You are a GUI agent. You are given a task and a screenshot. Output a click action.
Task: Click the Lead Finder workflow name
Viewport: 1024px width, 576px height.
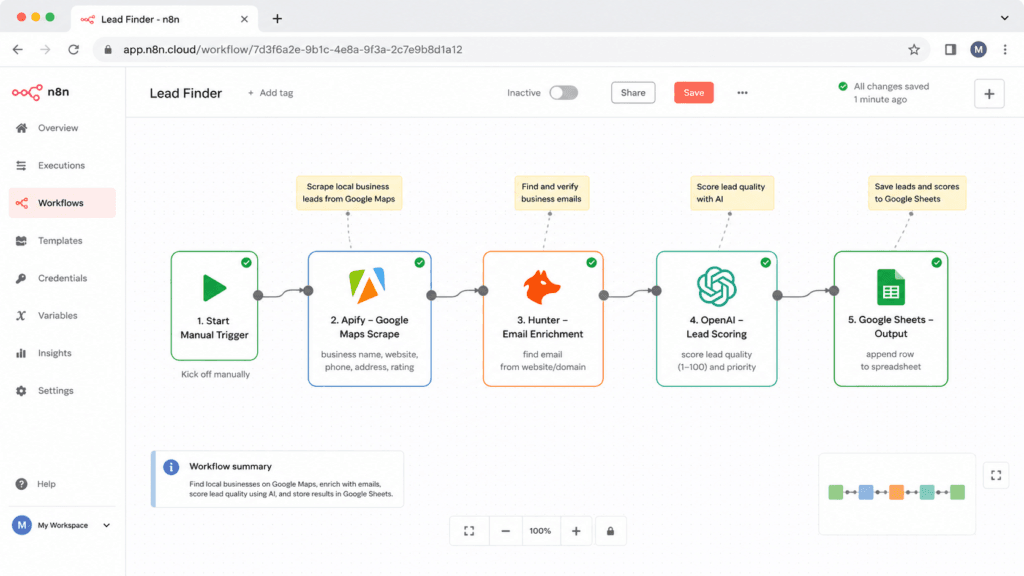[185, 93]
